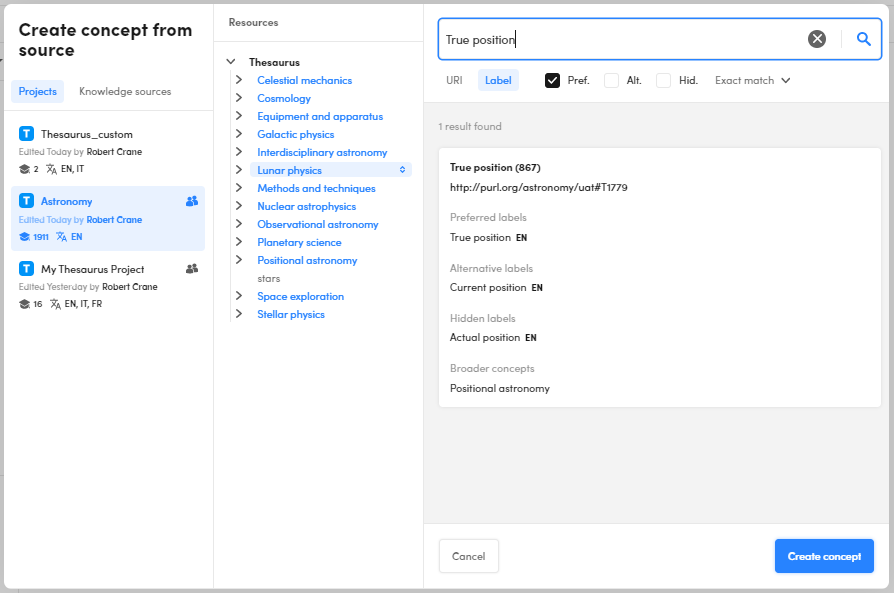This screenshot has width=894, height=593.
Task: Click the Astronomy project T icon
Action: [27, 201]
